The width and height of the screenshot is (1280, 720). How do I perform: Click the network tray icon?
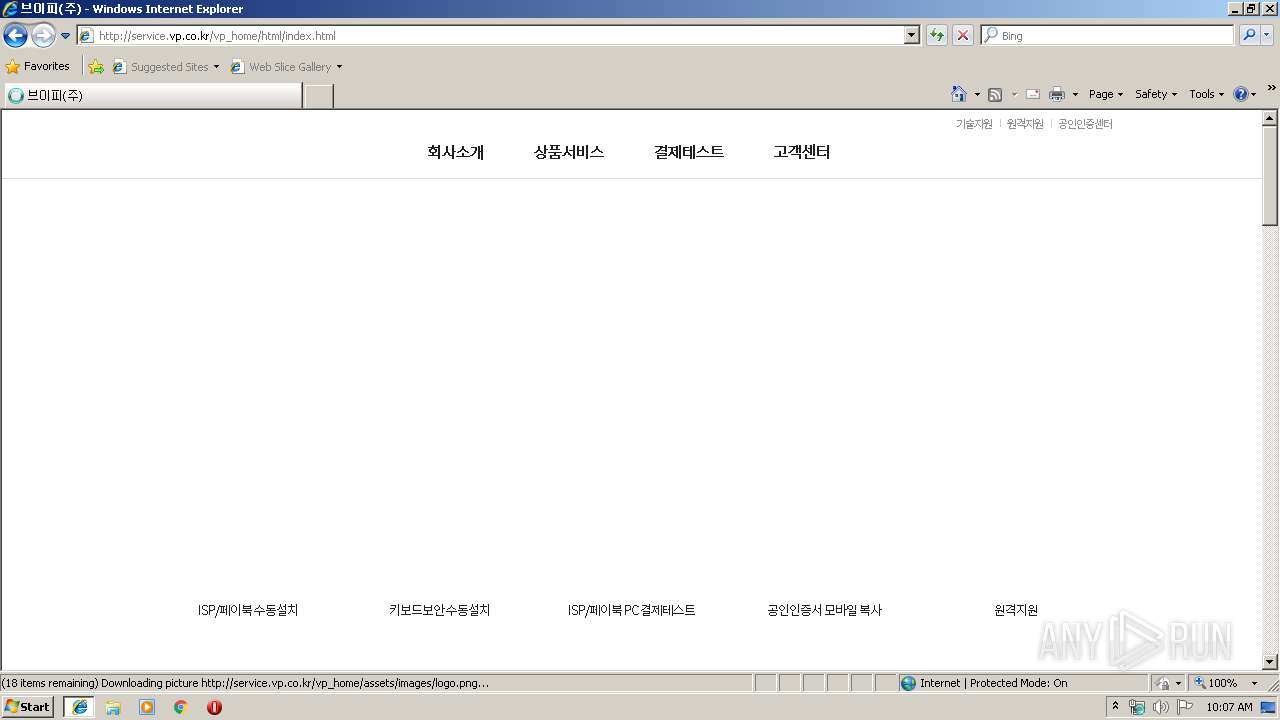[1137, 707]
